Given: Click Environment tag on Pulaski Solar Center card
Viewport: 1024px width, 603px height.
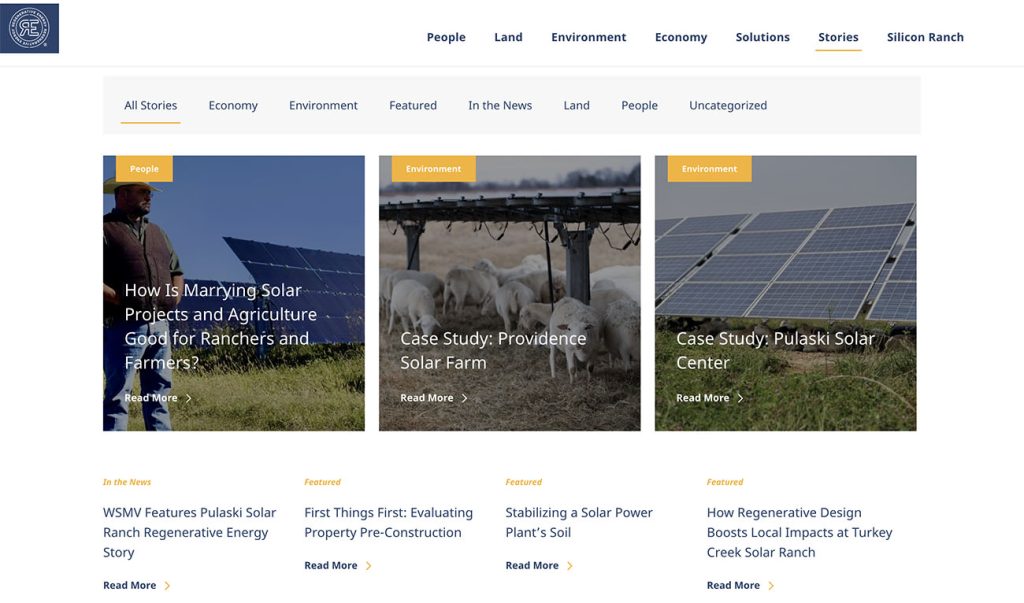Looking at the screenshot, I should [x=709, y=169].
